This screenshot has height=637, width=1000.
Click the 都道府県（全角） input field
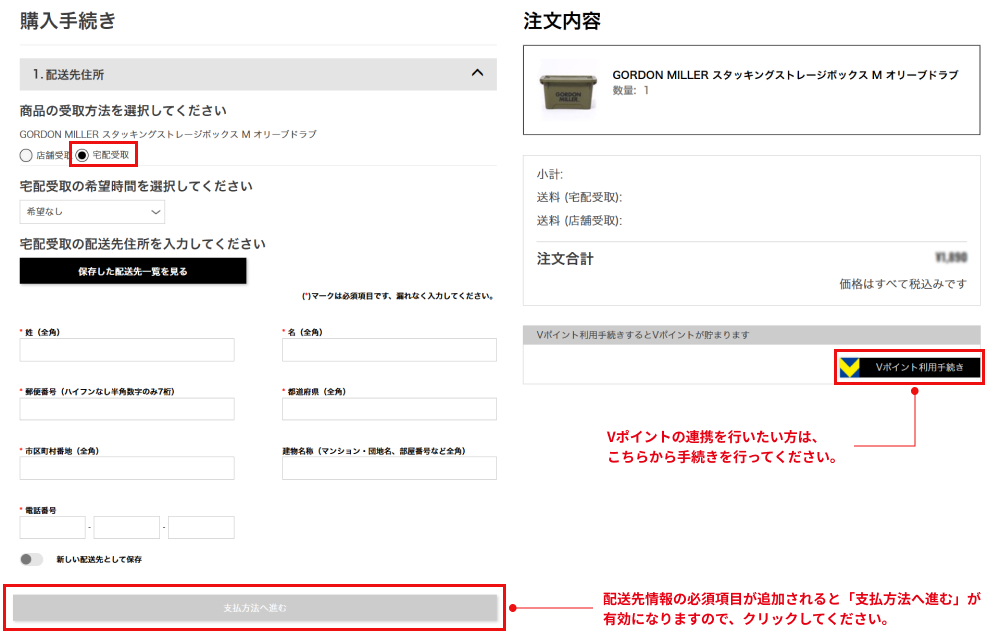coord(389,409)
